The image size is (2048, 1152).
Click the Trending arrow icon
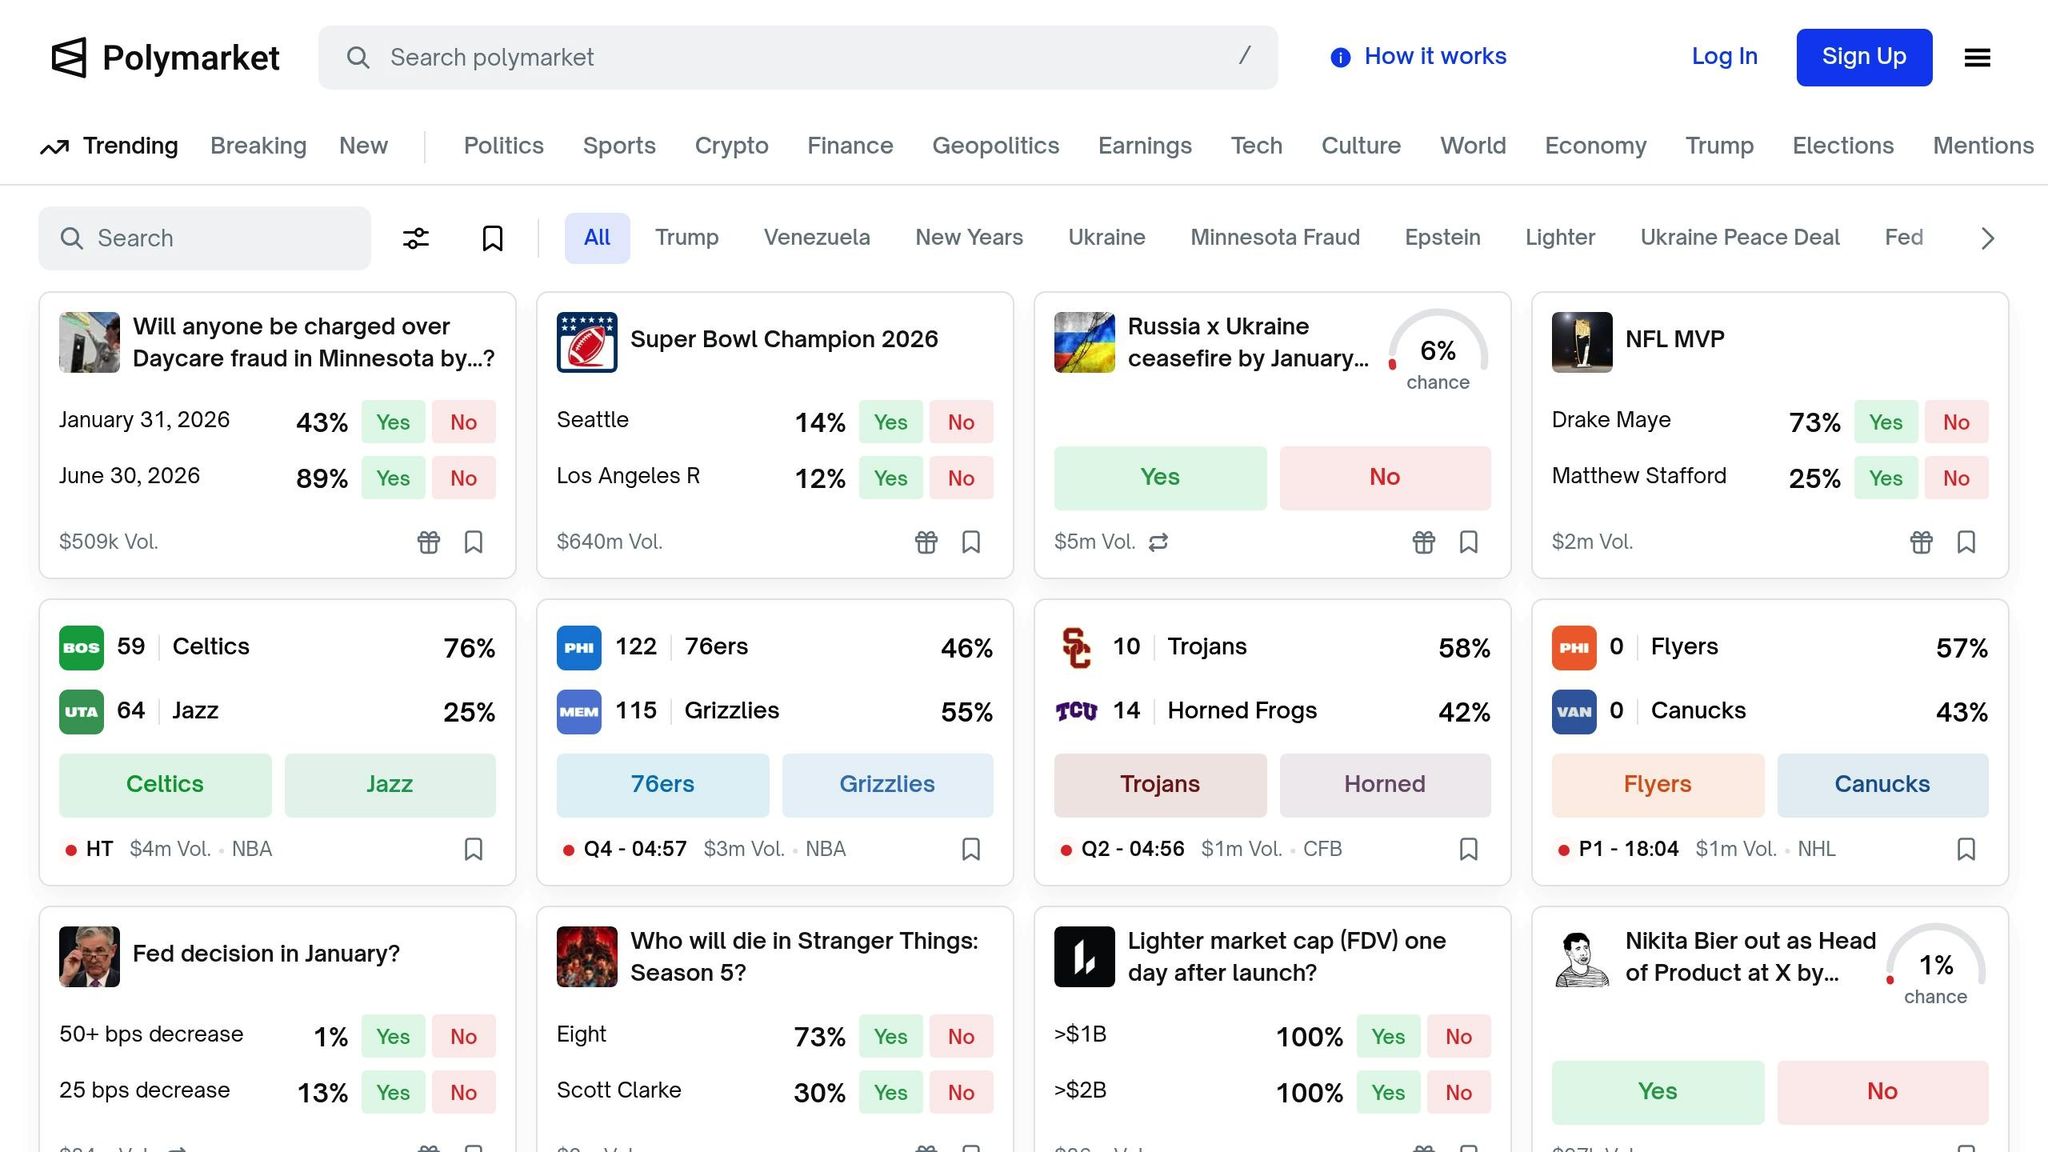(x=54, y=147)
